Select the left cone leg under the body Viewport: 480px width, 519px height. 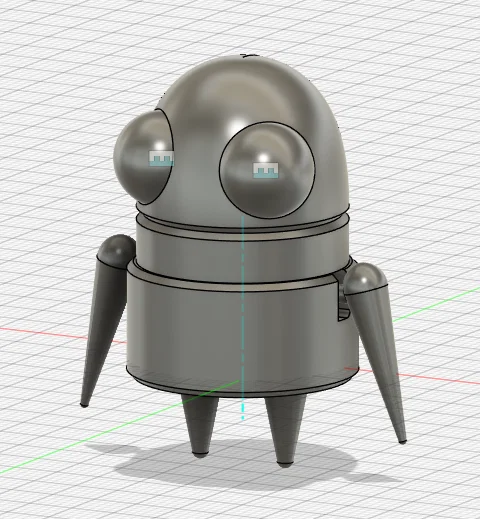click(x=201, y=425)
